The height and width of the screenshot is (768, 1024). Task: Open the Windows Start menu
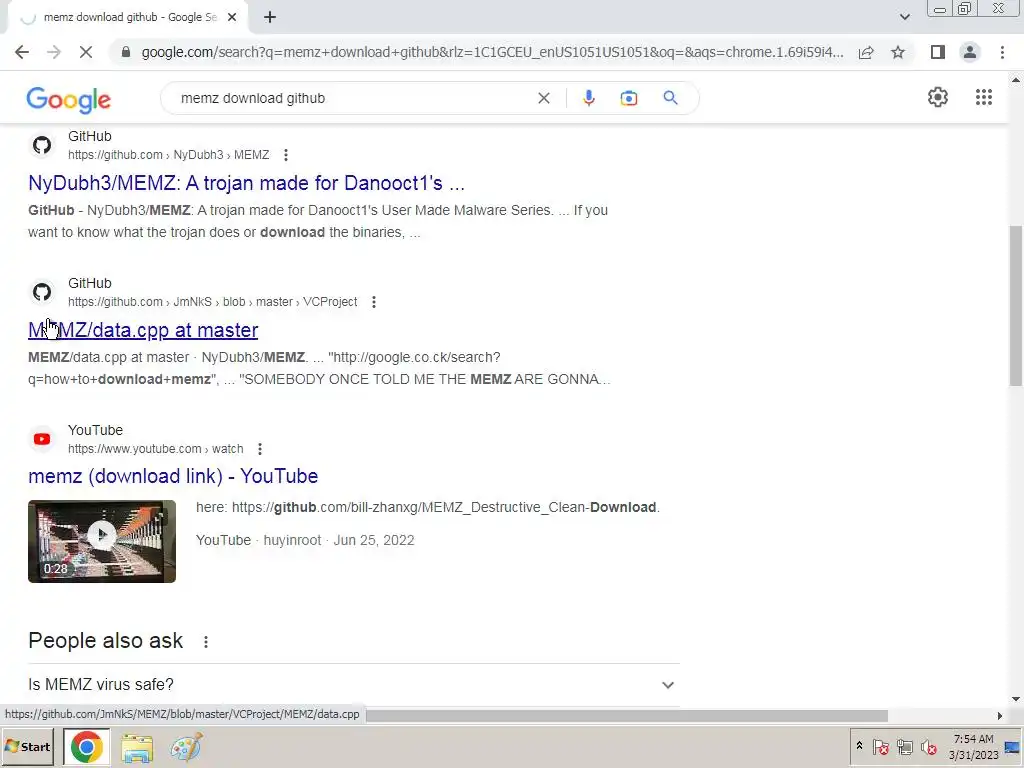(x=28, y=747)
